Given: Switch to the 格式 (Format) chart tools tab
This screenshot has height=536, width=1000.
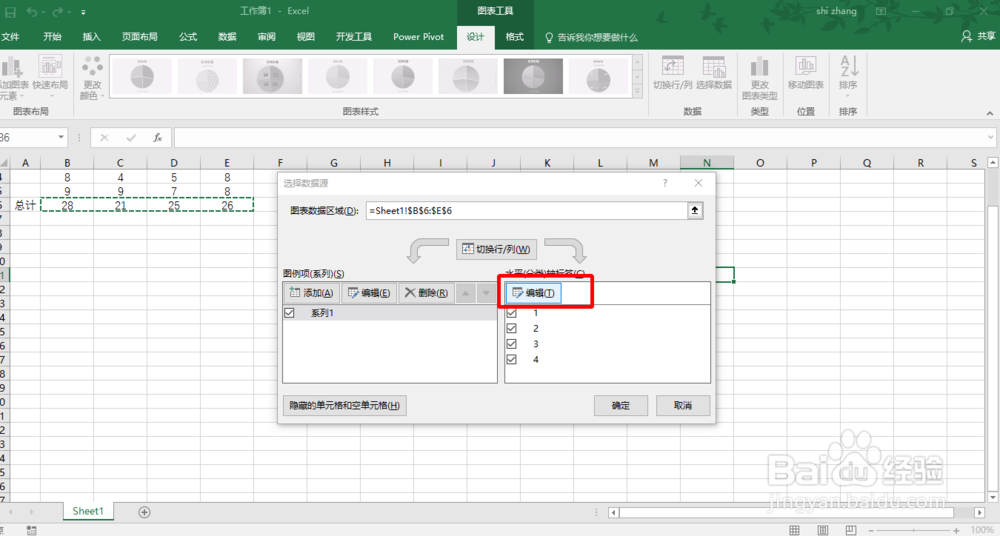Looking at the screenshot, I should [514, 37].
